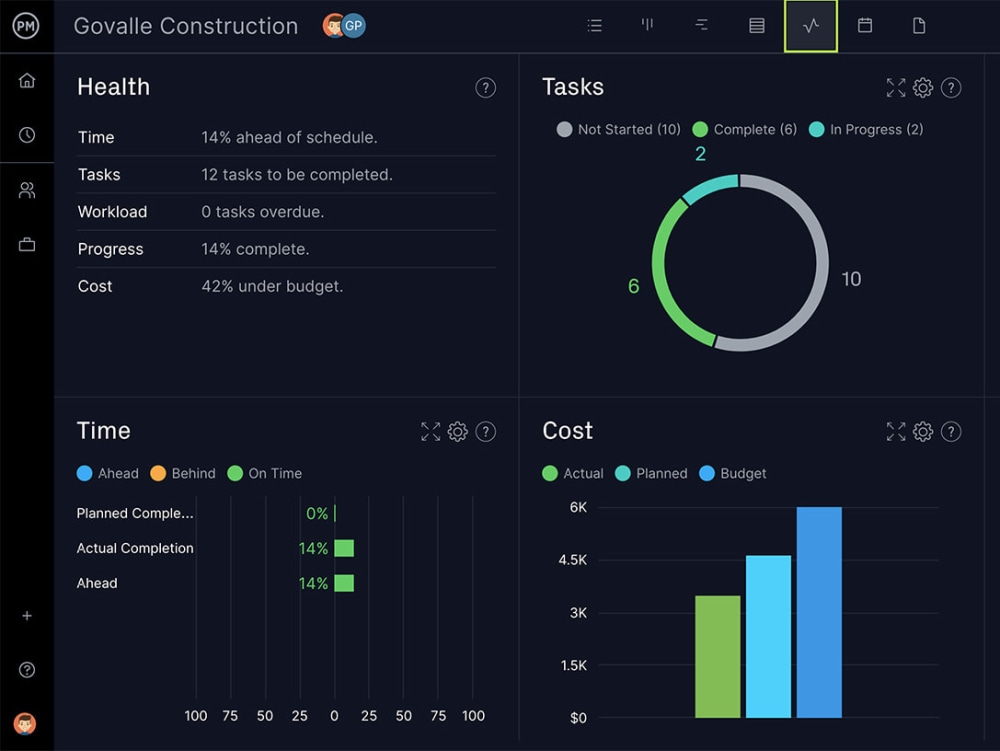Open the Sheet view icon
1000x751 pixels.
[756, 26]
